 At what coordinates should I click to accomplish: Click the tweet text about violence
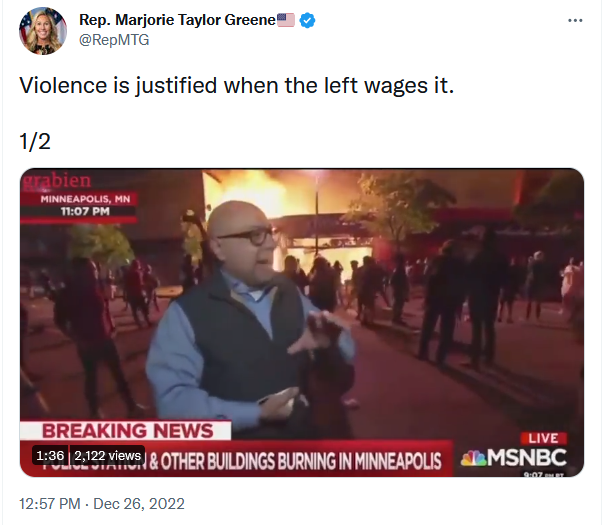236,85
